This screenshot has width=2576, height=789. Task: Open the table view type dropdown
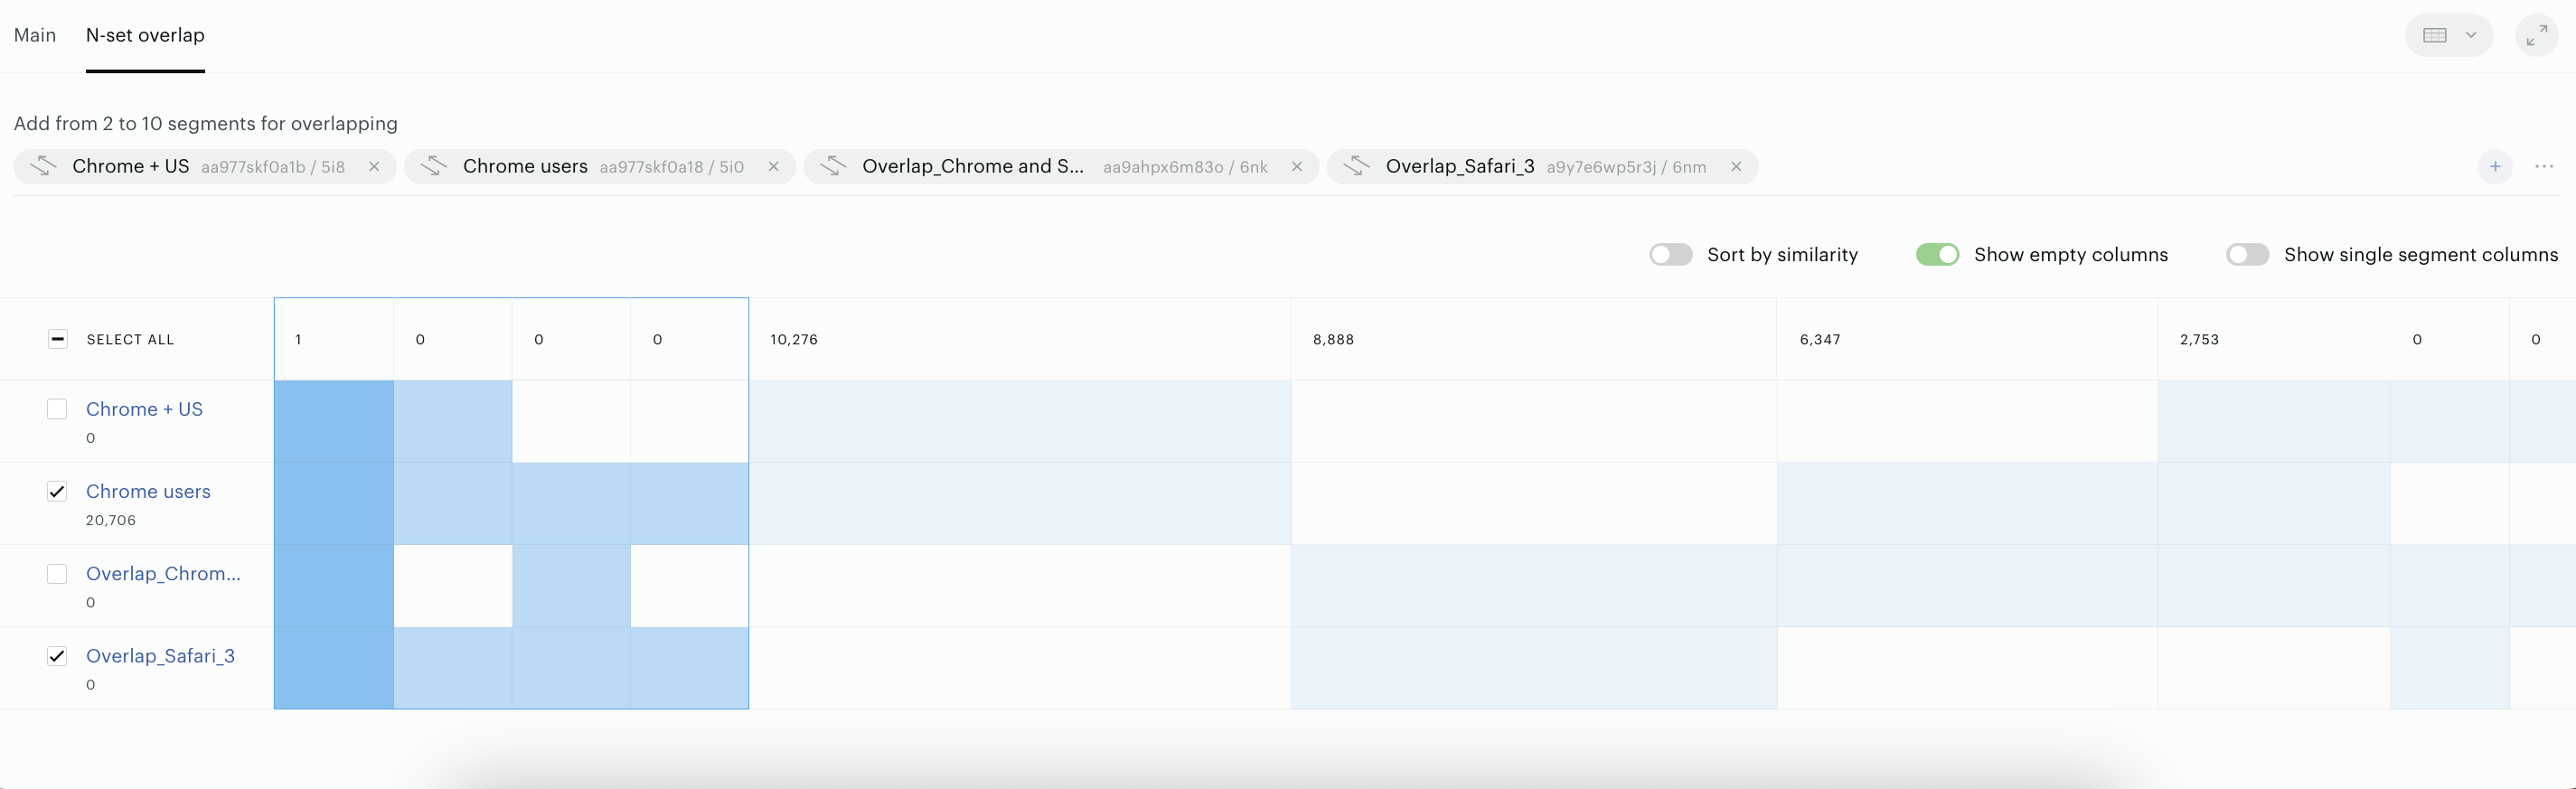tap(2448, 35)
